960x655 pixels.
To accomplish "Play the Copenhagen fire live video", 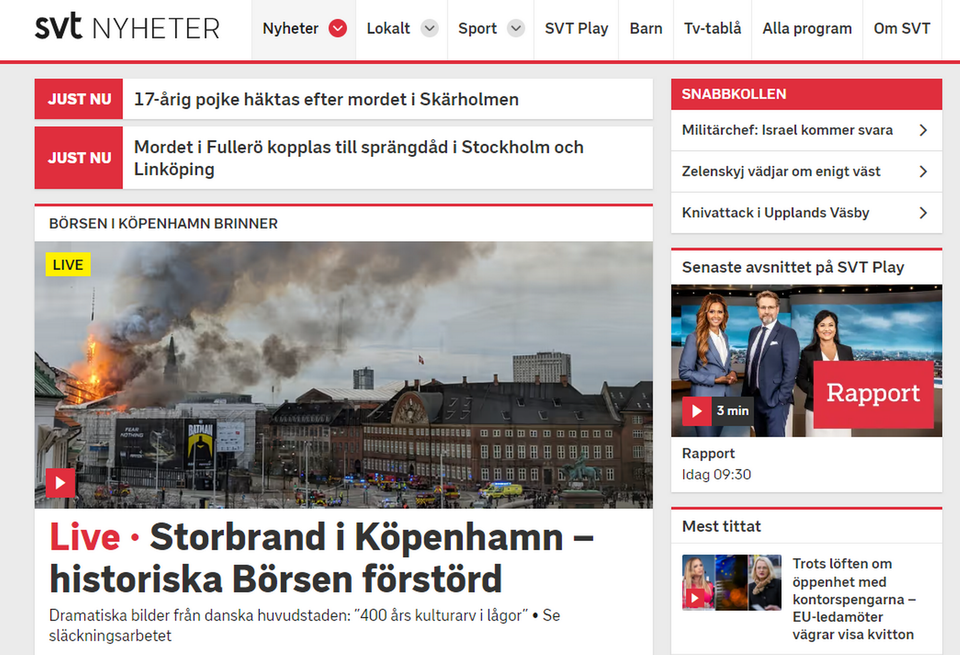I will pos(61,483).
